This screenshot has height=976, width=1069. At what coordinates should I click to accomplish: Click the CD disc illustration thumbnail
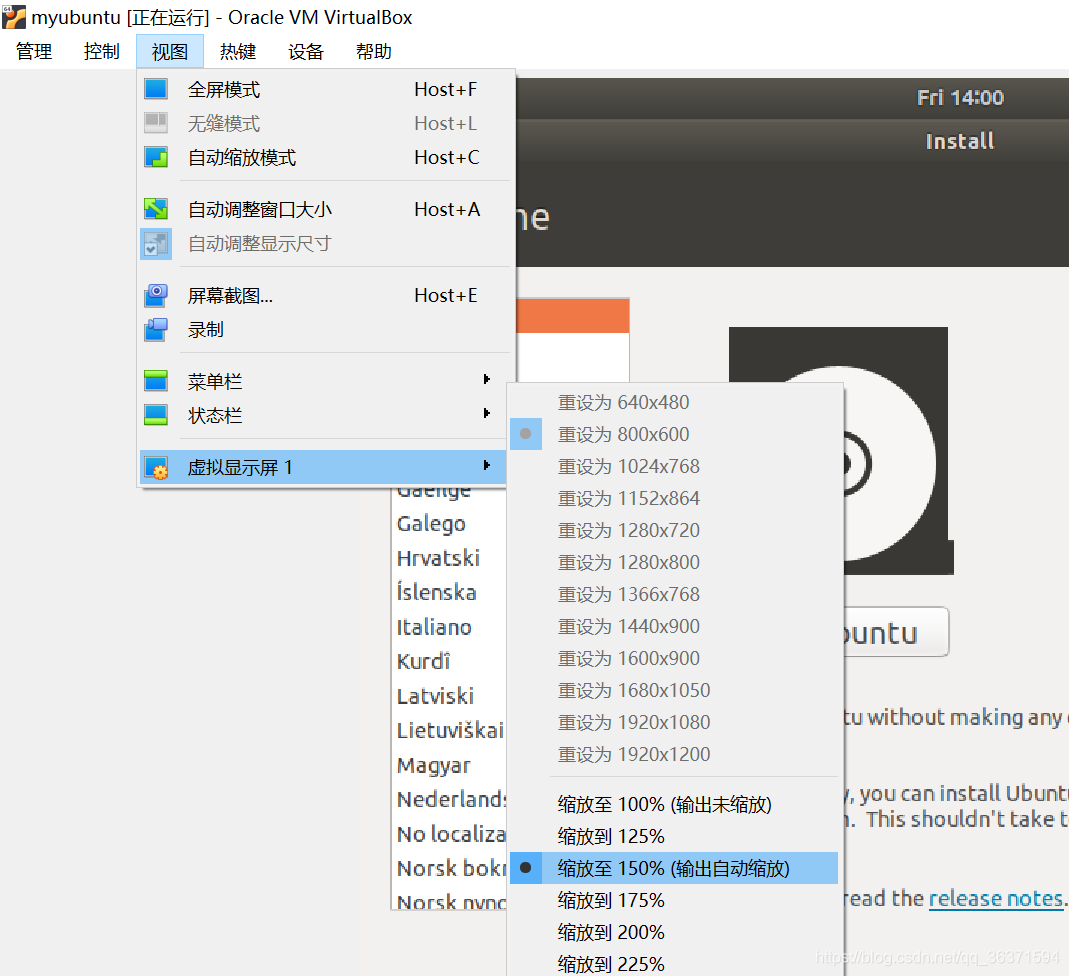click(840, 451)
